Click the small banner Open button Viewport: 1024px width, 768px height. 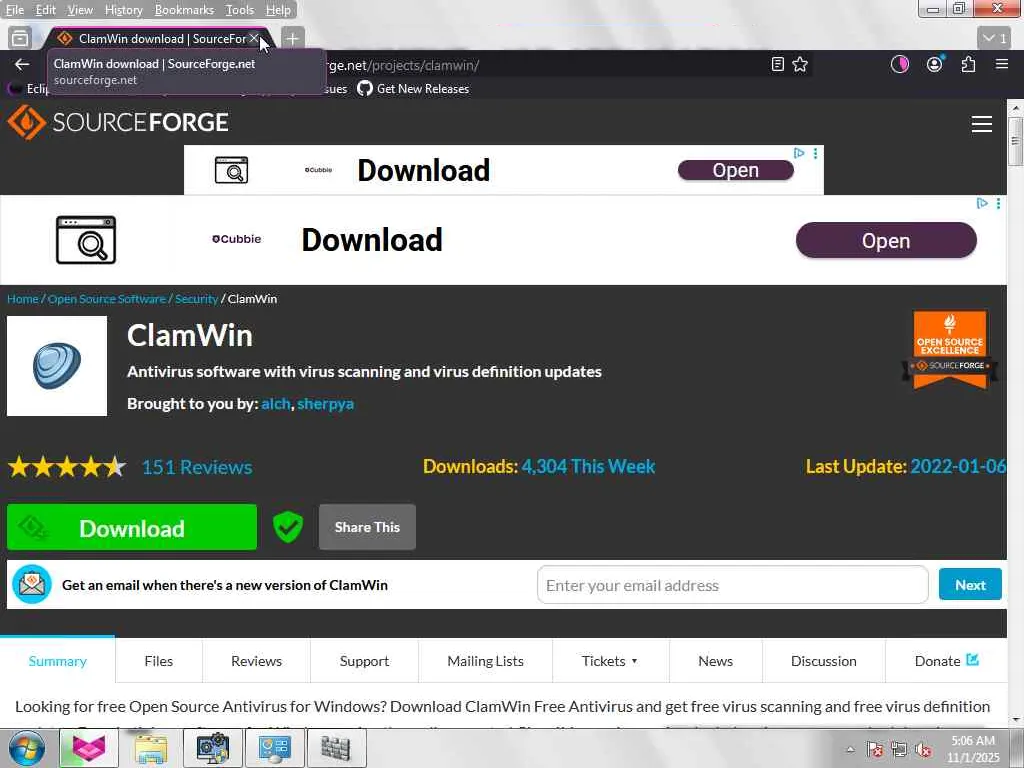(x=735, y=170)
